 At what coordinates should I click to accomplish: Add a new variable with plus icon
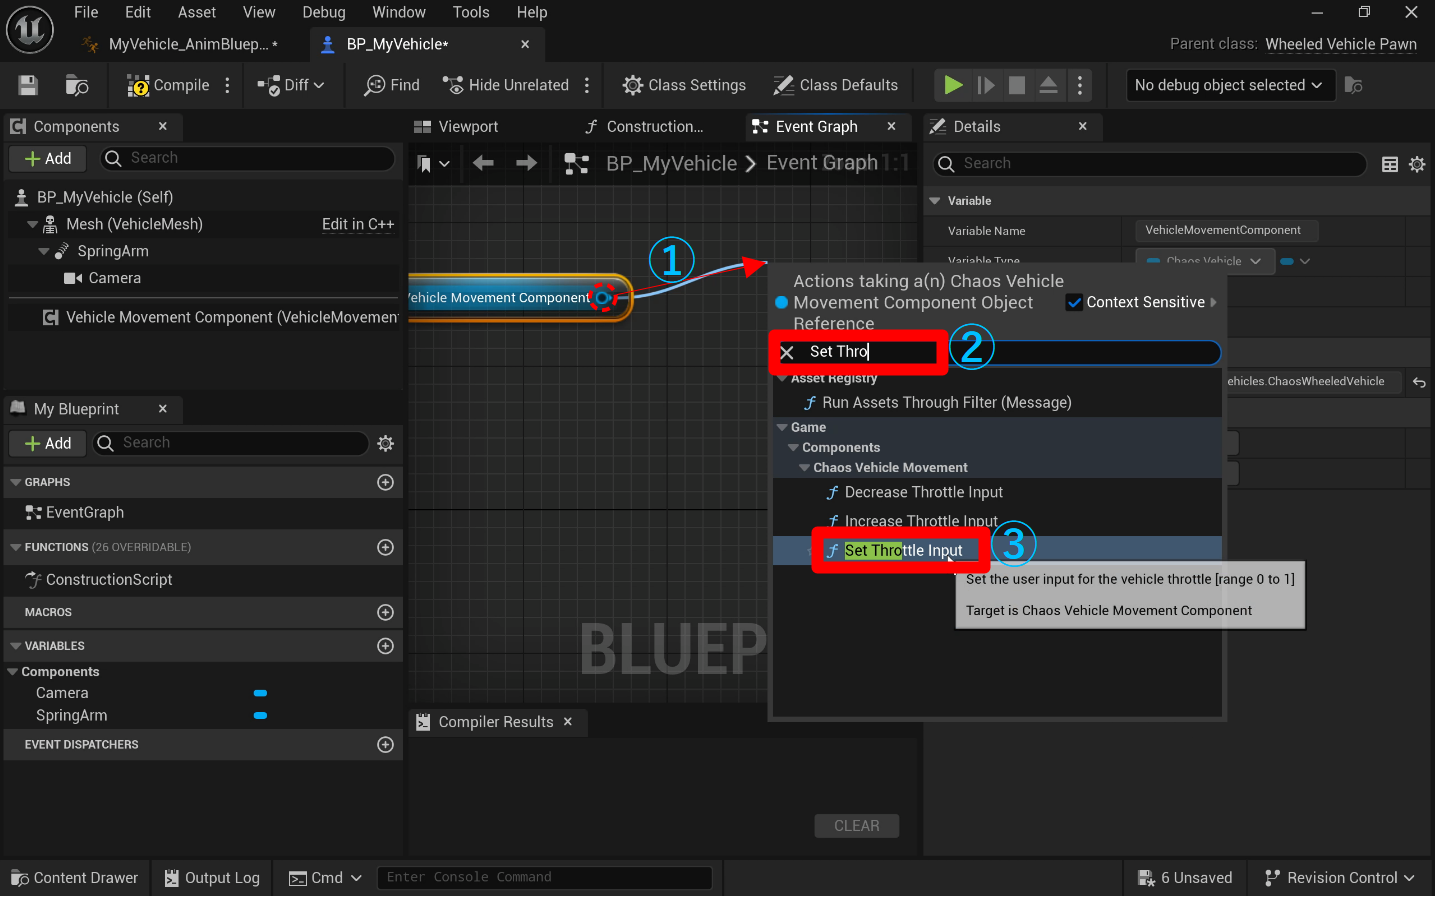(385, 646)
